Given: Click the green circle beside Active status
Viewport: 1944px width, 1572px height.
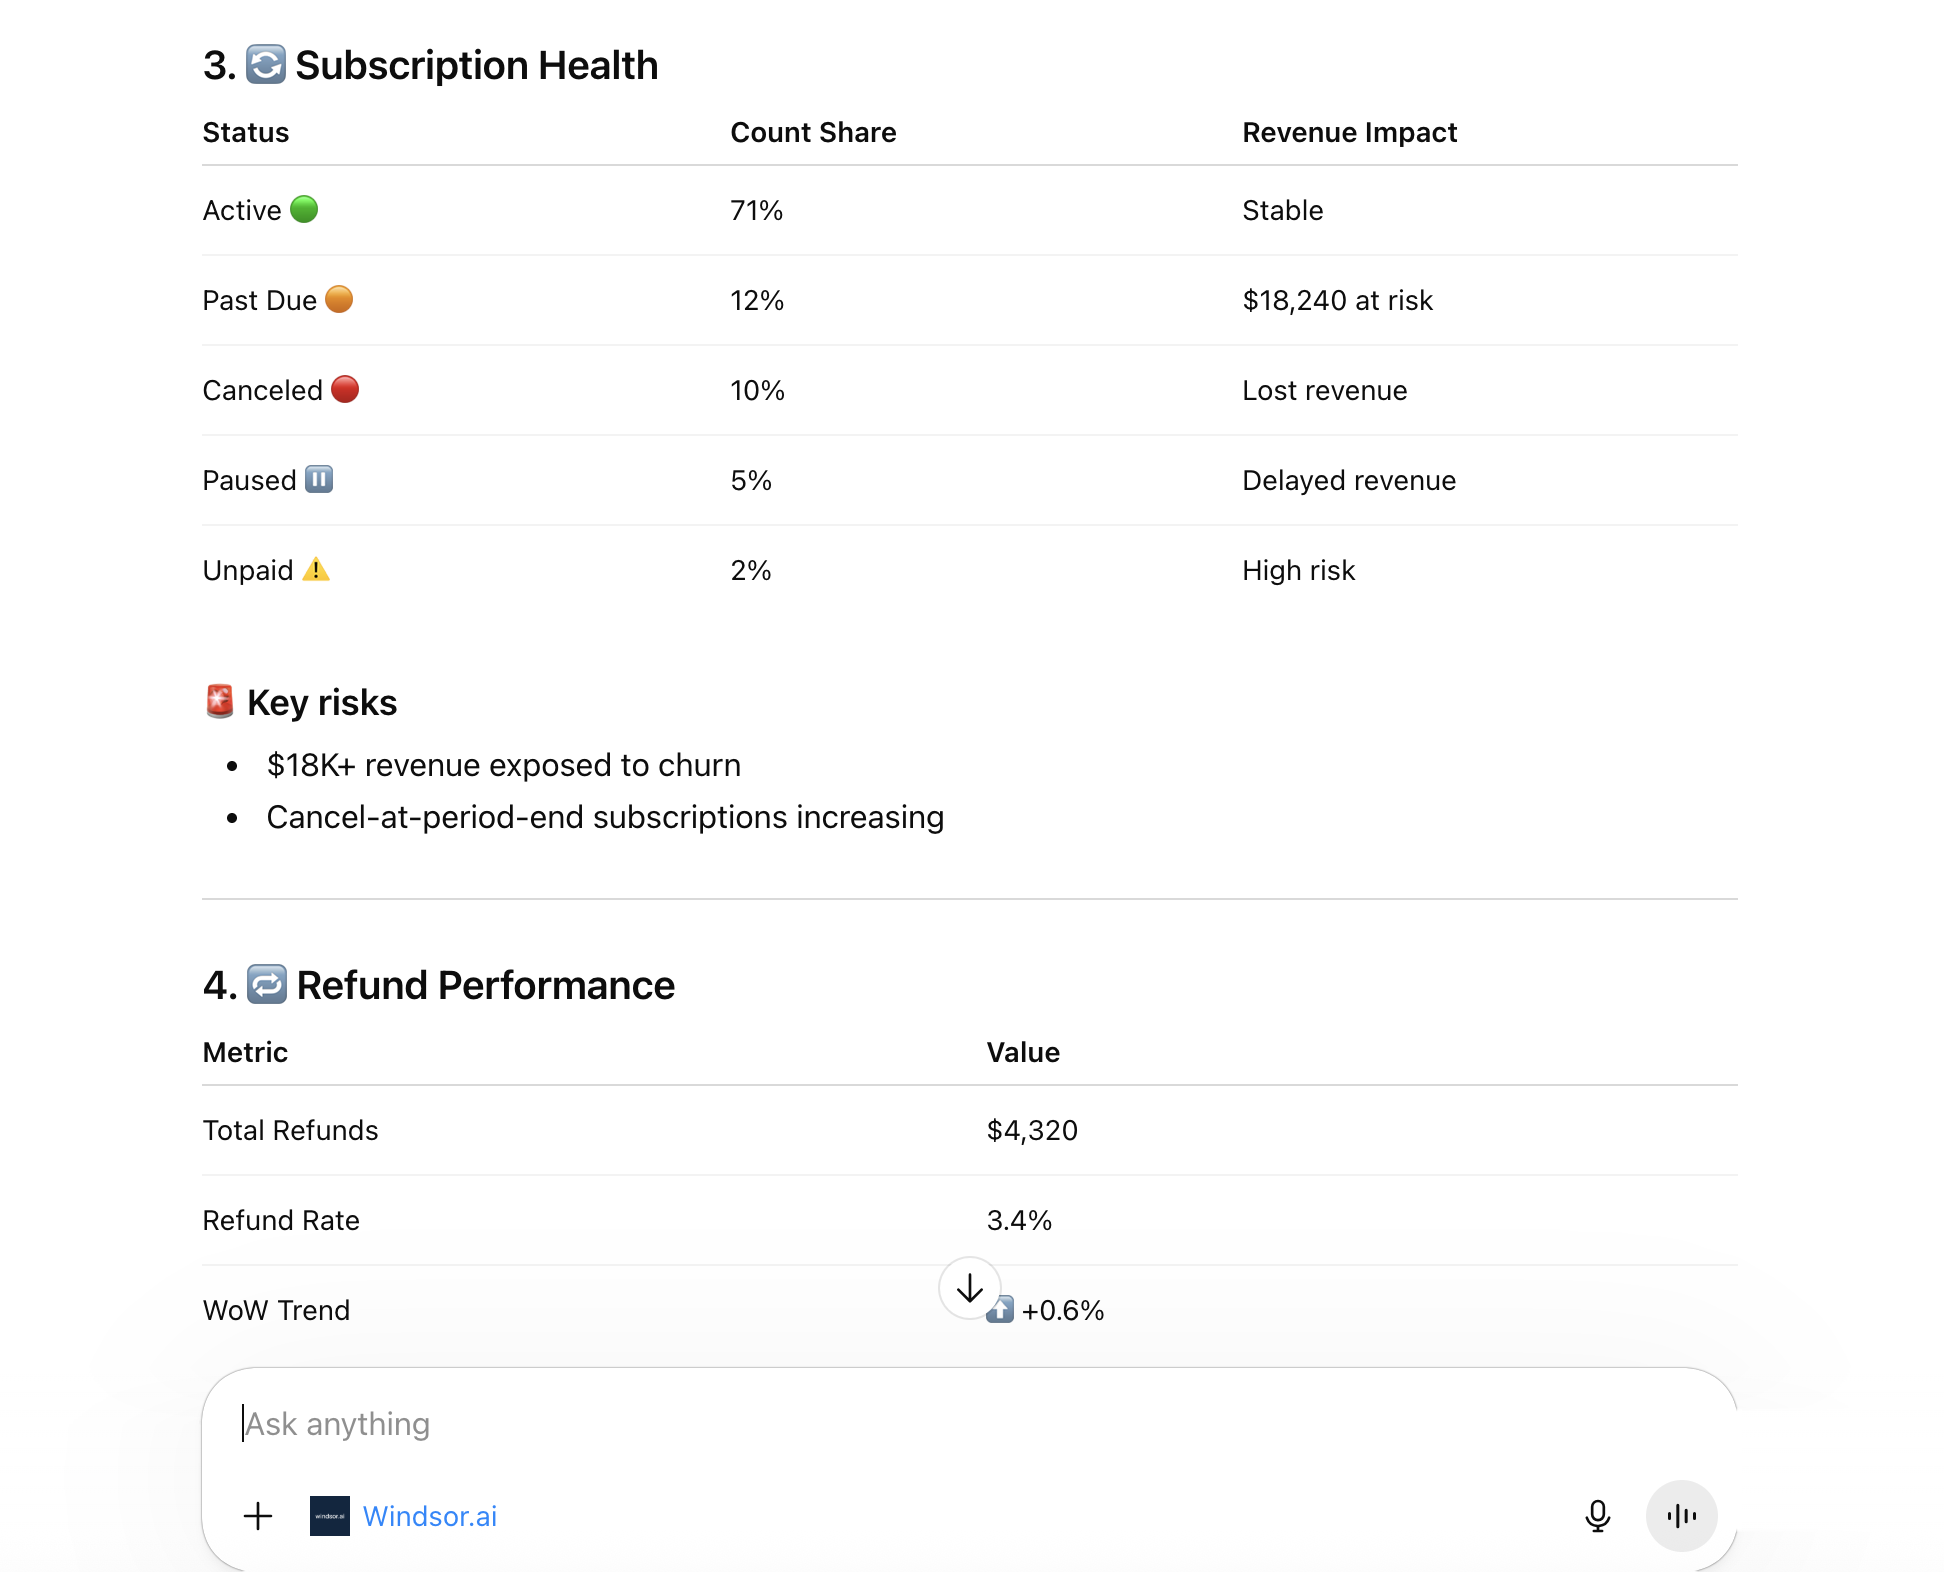Looking at the screenshot, I should 304,209.
